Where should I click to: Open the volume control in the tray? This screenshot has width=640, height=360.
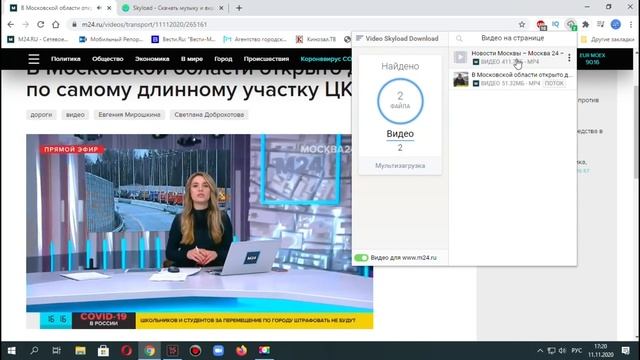coord(562,351)
